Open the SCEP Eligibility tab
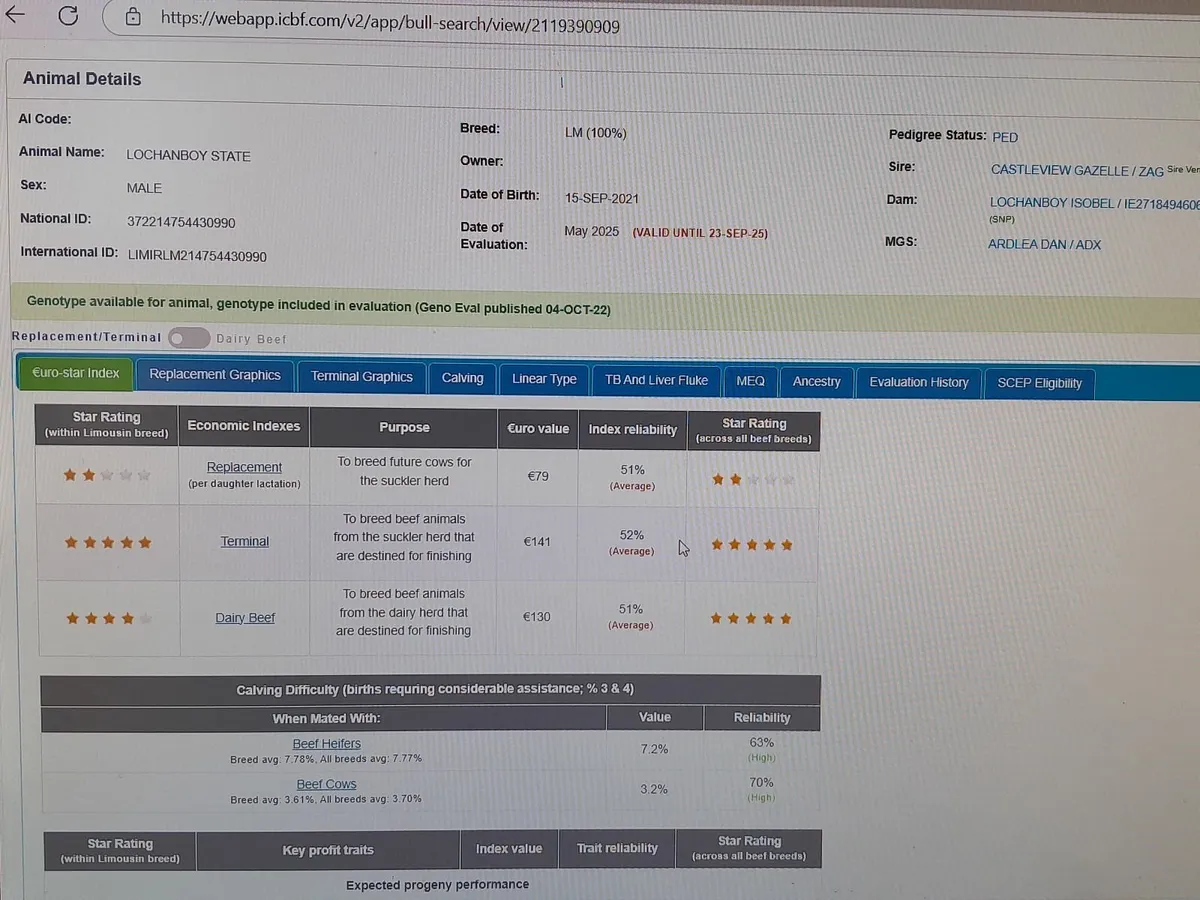The height and width of the screenshot is (900, 1200). [x=1040, y=383]
